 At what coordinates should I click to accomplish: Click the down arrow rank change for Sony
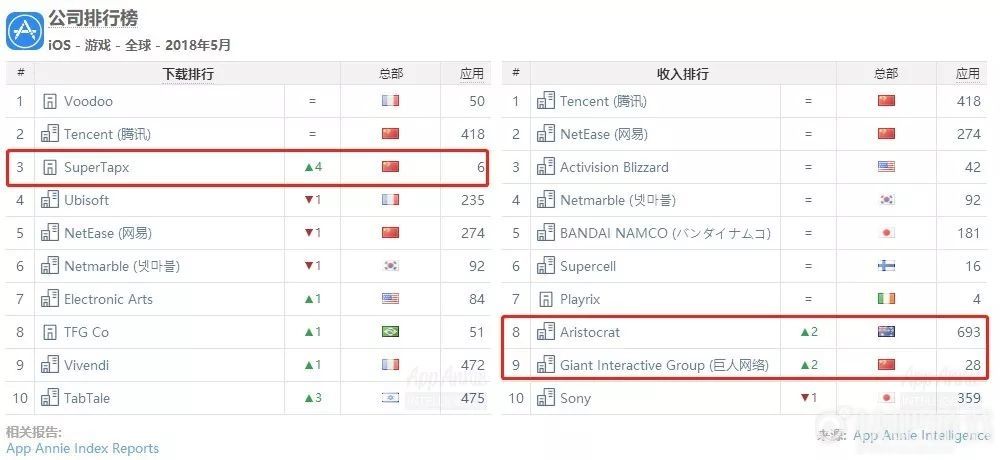coord(808,398)
